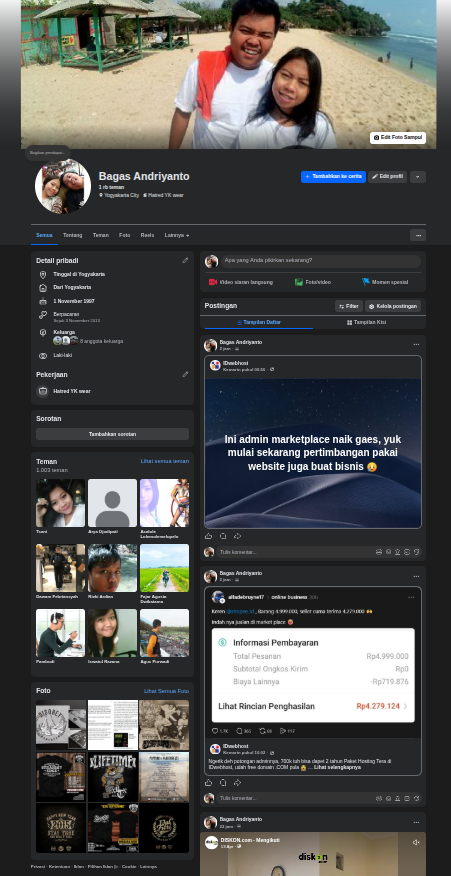Open the Privasi footer link
451x876 pixels.
pyautogui.click(x=37, y=867)
